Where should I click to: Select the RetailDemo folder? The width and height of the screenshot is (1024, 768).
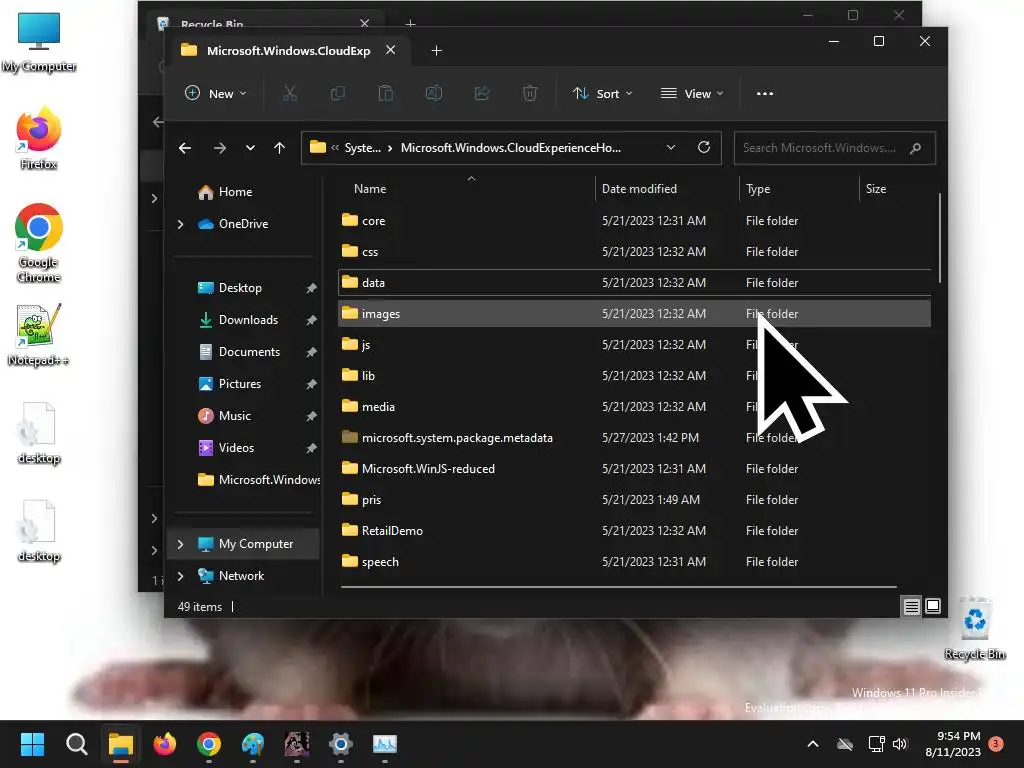[634, 531]
